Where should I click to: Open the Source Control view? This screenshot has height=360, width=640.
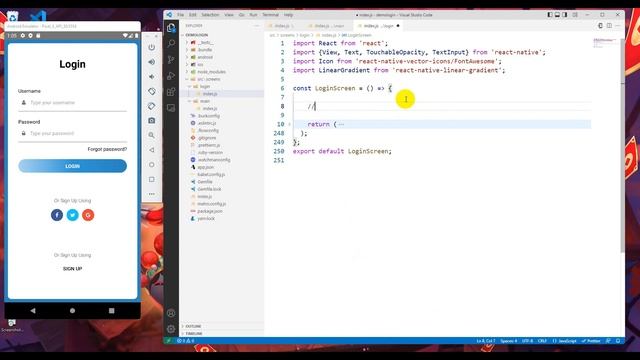[x=171, y=60]
